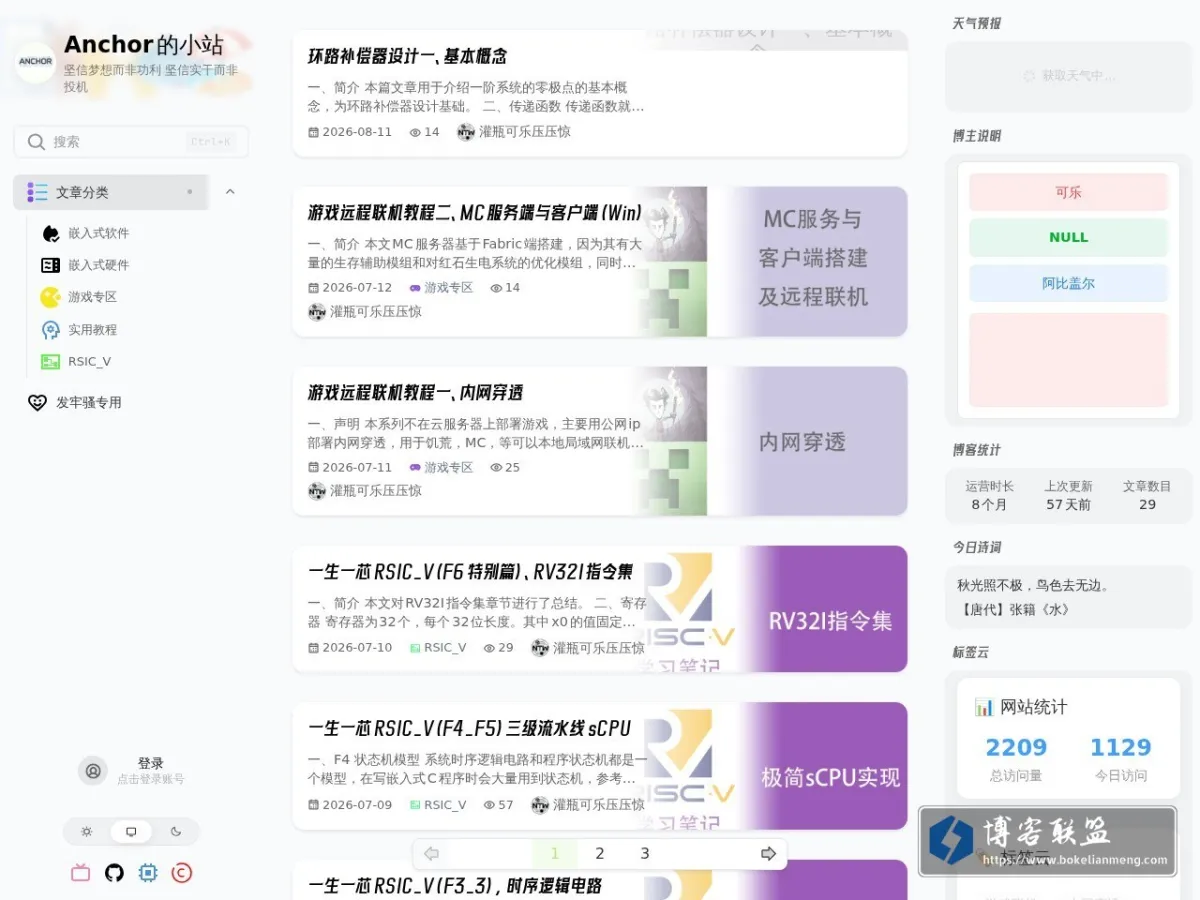Click the ANCHOR site logo avatar
The width and height of the screenshot is (1200, 900).
click(35, 62)
